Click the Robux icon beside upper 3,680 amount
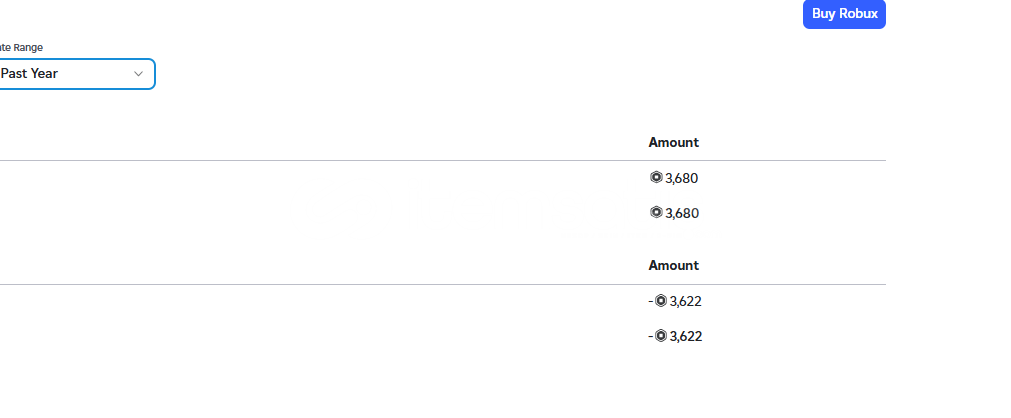Viewport: 1011px width, 418px height. (x=656, y=177)
